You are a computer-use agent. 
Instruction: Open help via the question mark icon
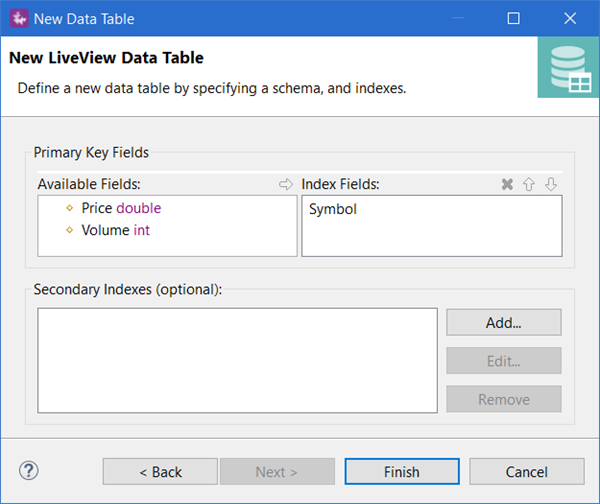(x=29, y=470)
